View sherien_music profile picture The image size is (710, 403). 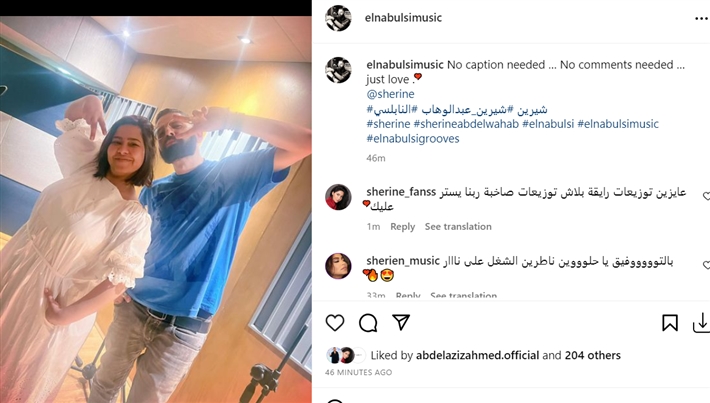pyautogui.click(x=338, y=266)
